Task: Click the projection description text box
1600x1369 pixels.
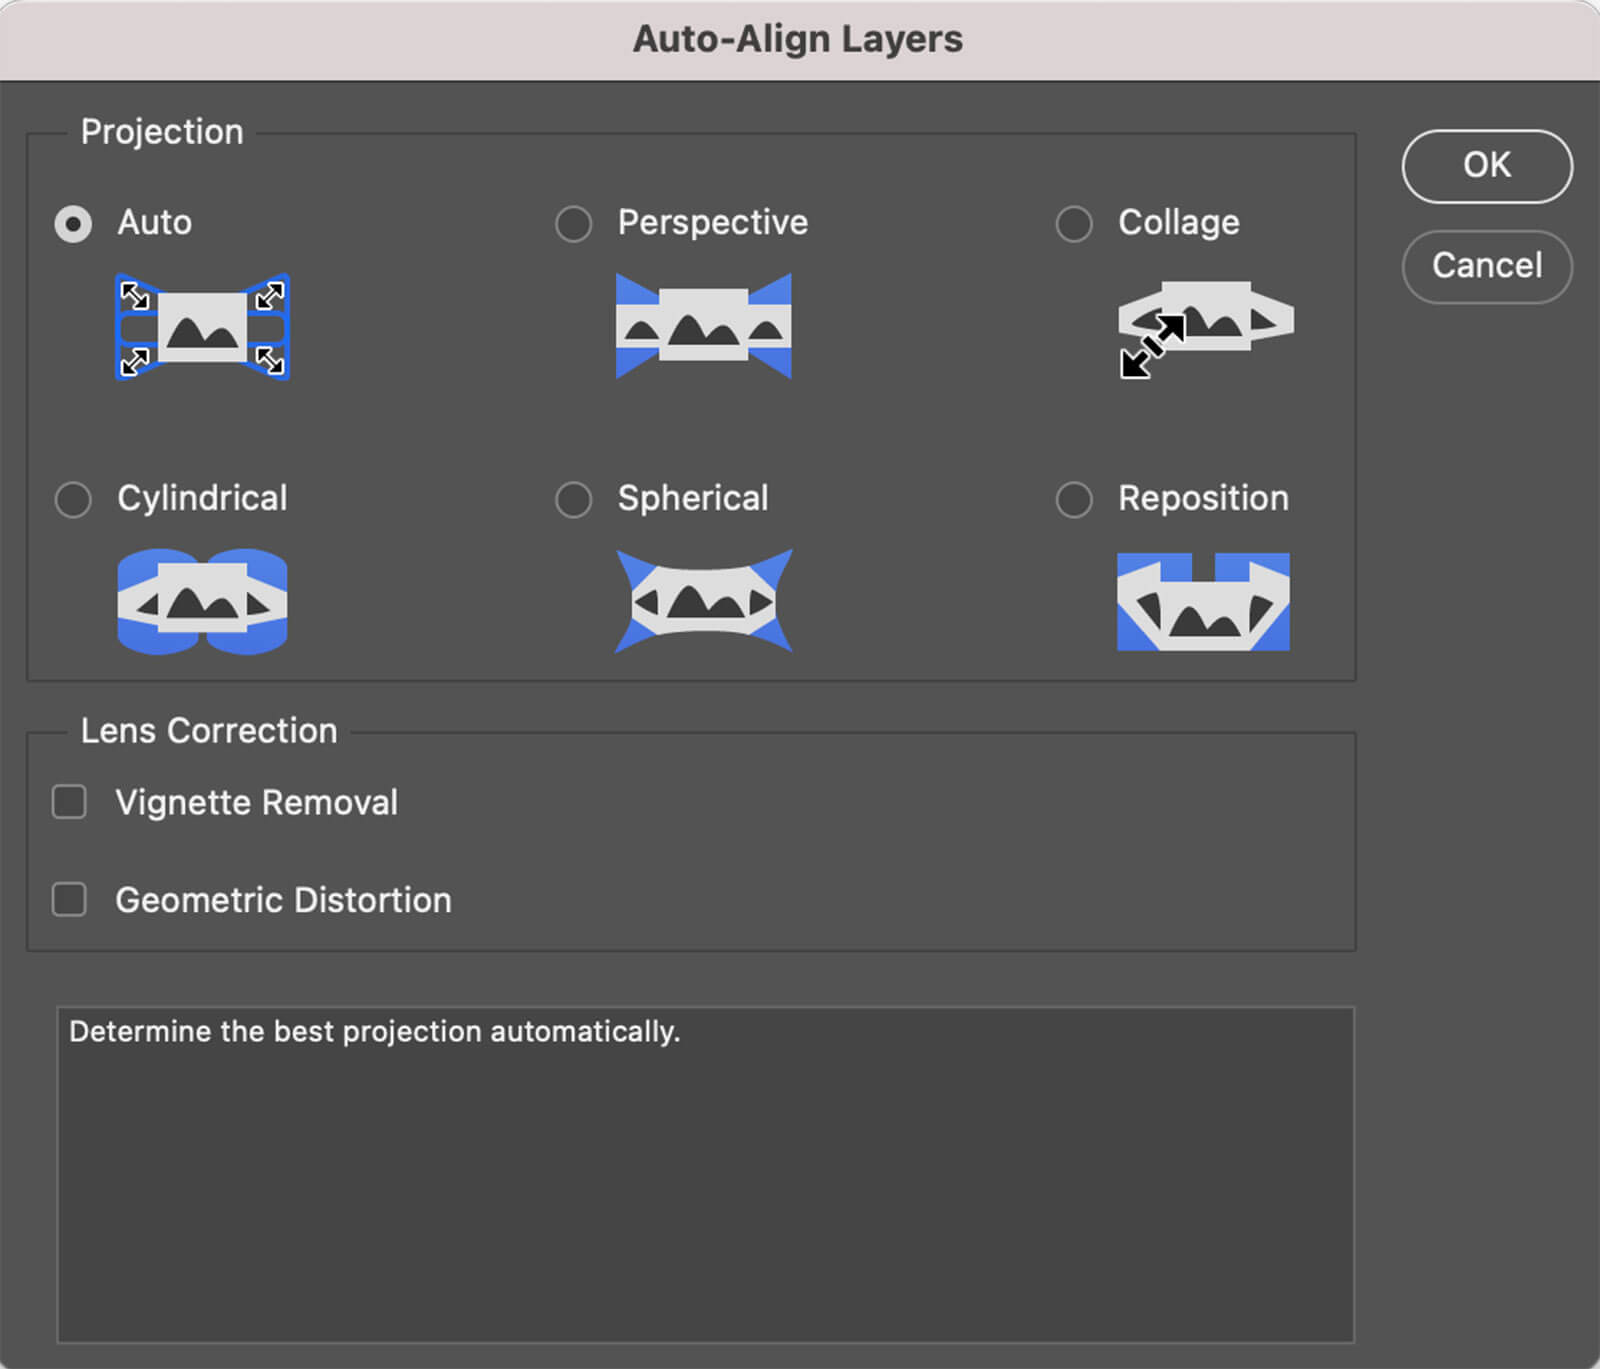Action: [705, 1175]
